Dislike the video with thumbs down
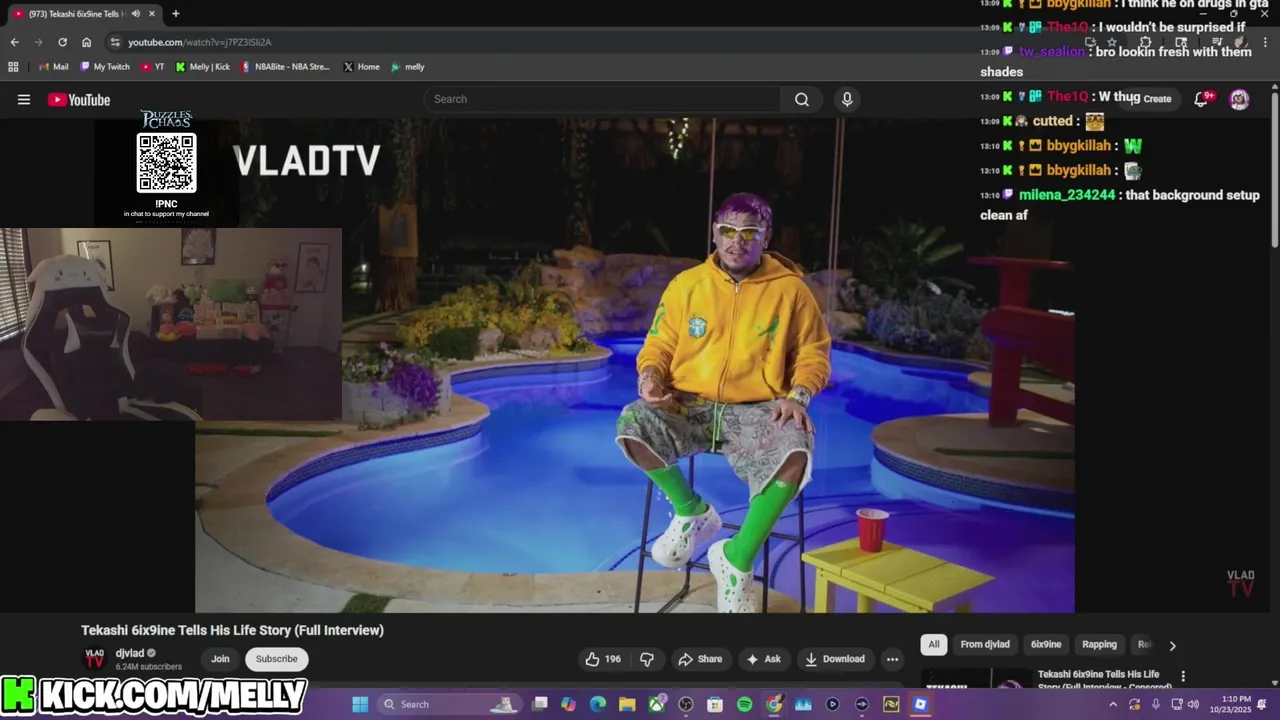 (647, 659)
